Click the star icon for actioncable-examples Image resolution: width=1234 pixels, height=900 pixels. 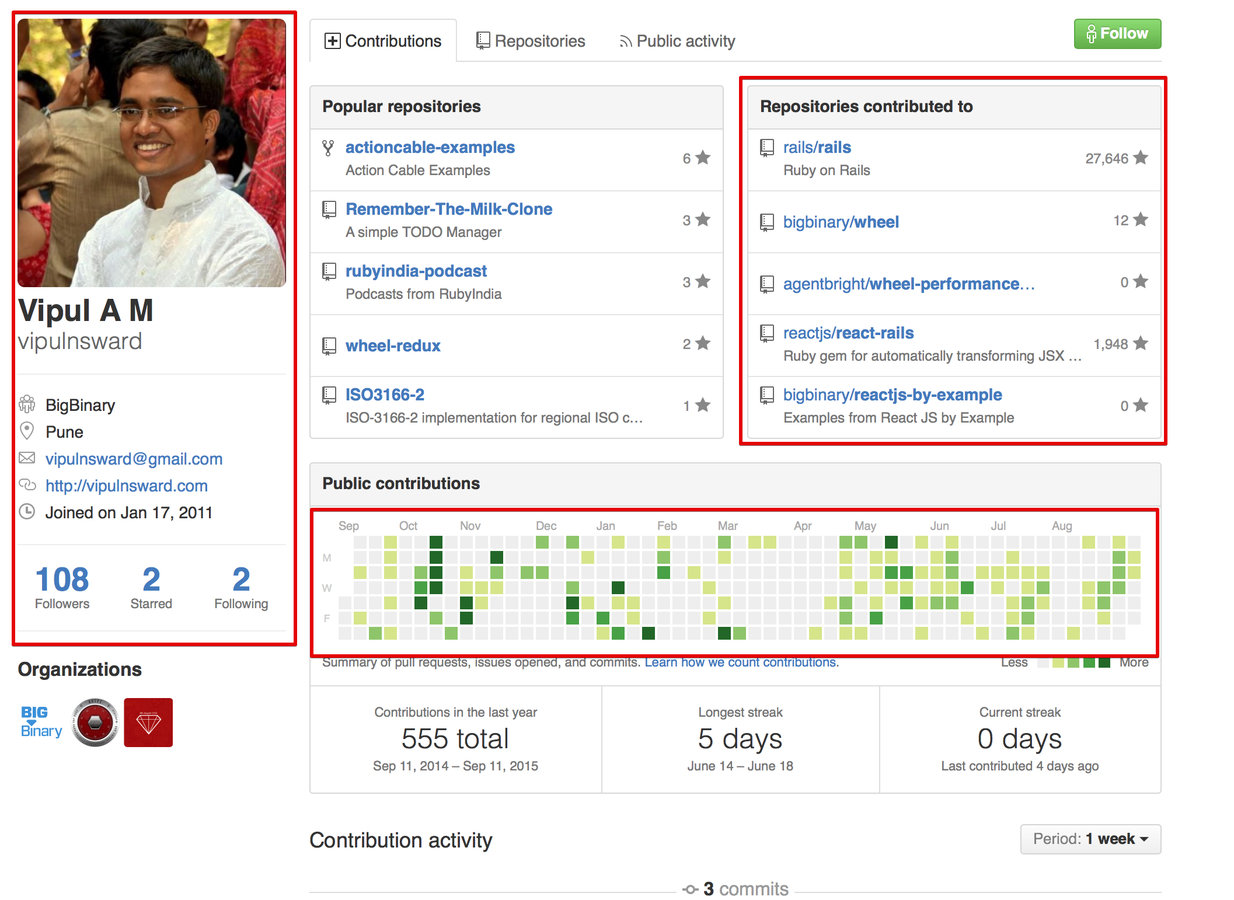coord(703,158)
